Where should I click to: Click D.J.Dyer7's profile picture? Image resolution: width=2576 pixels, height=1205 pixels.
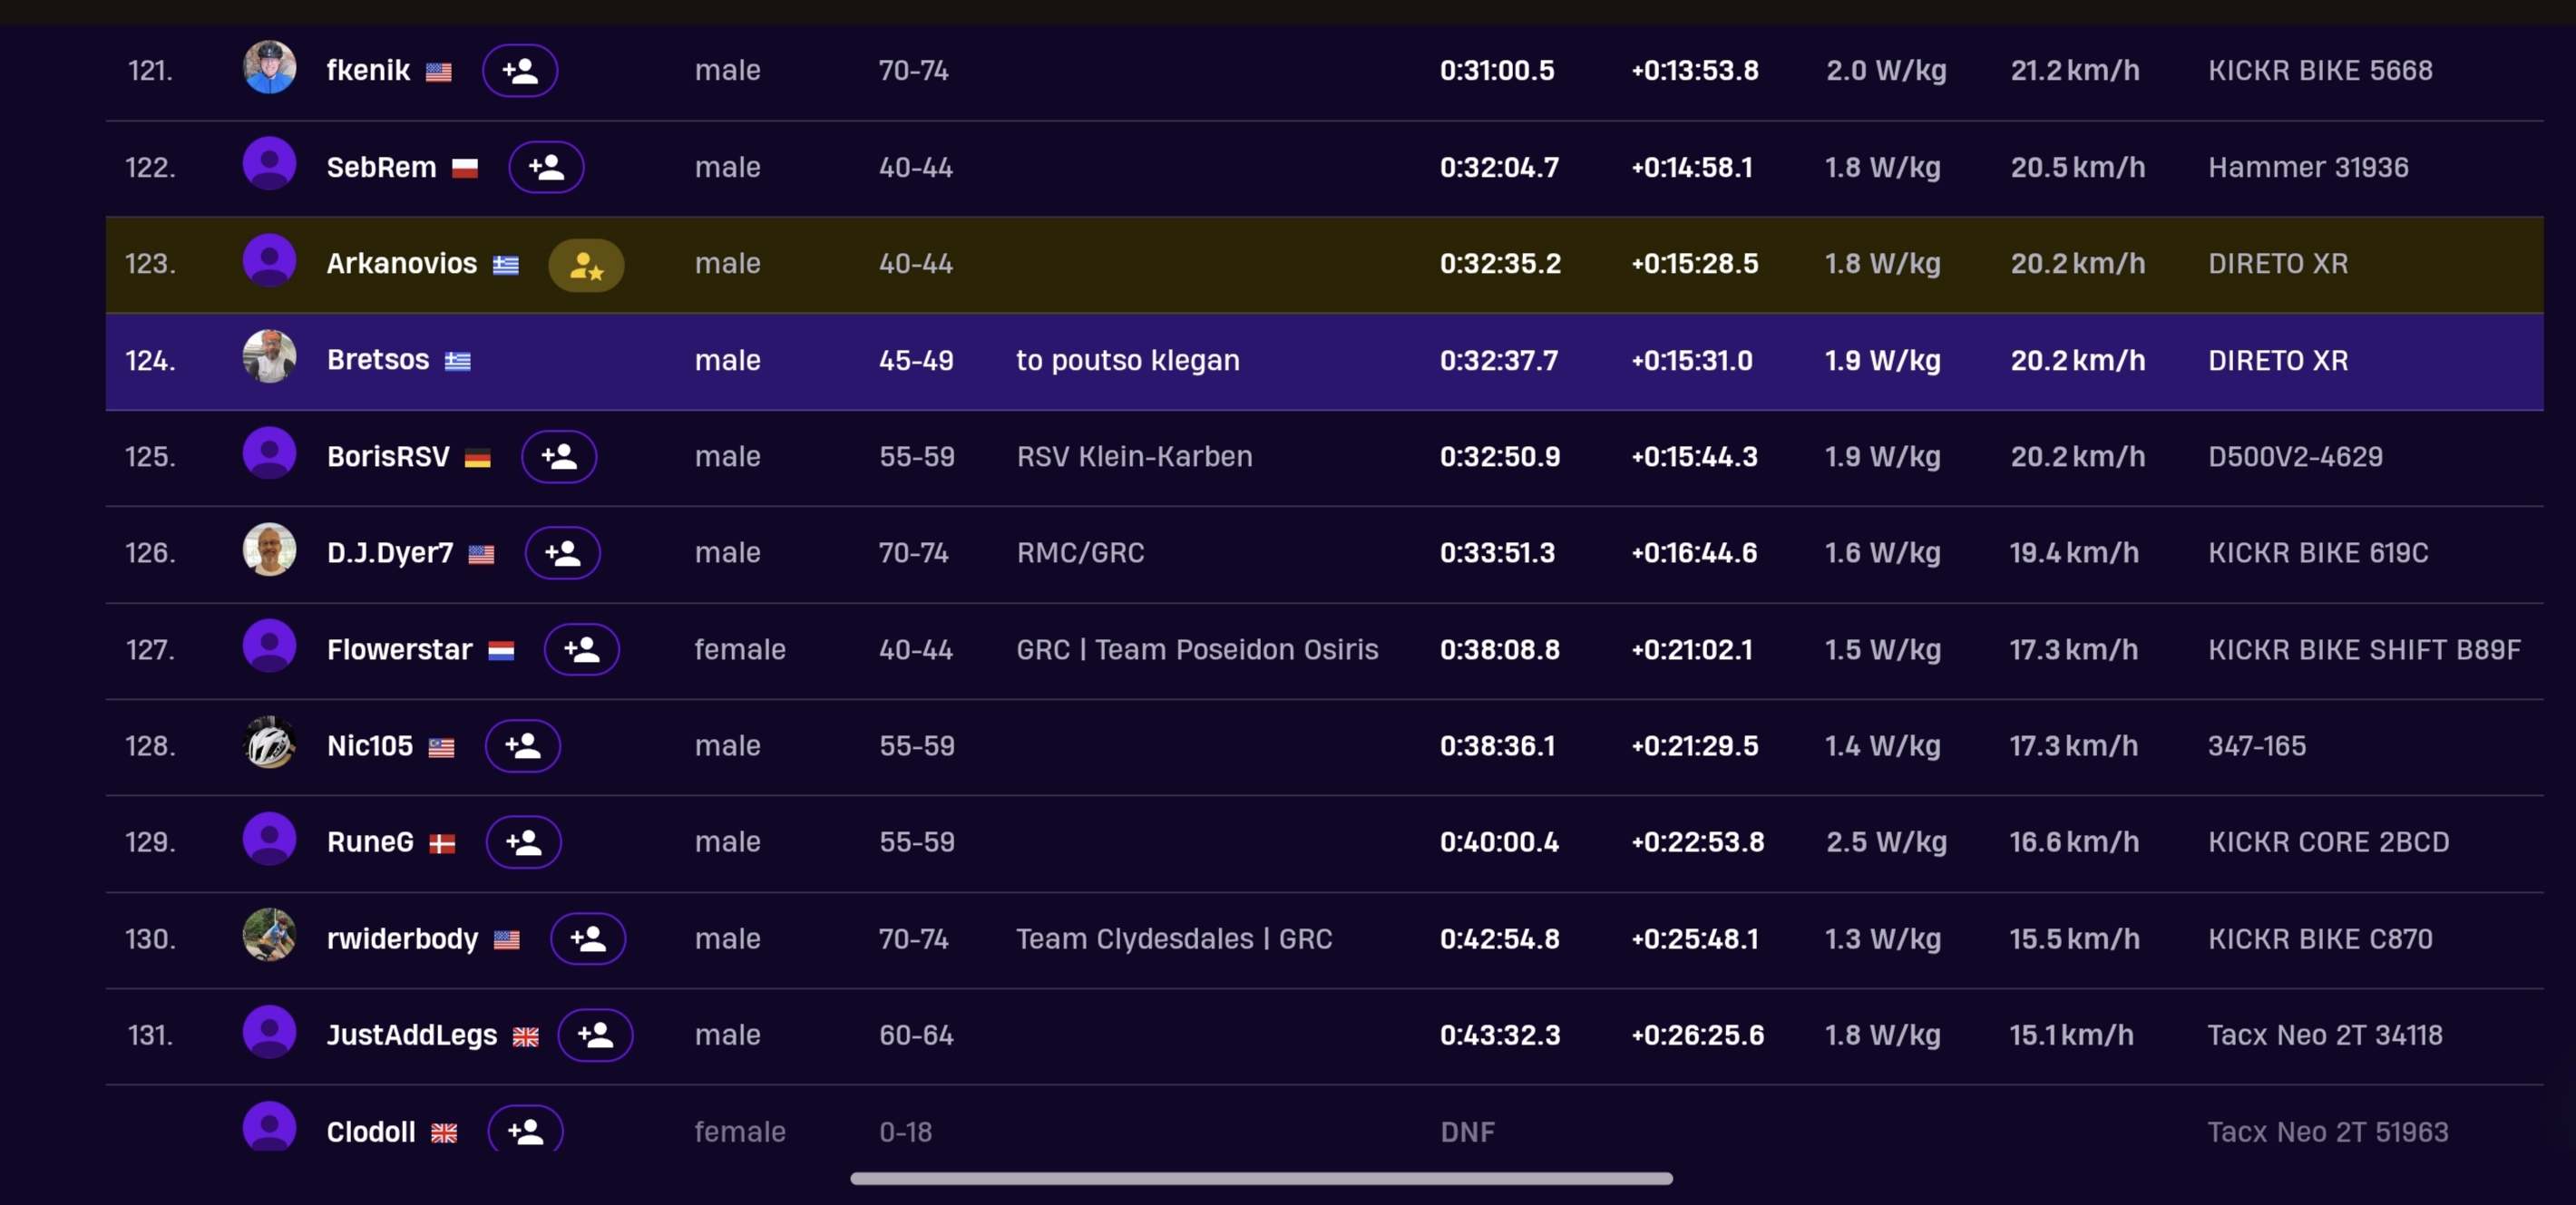click(x=269, y=550)
